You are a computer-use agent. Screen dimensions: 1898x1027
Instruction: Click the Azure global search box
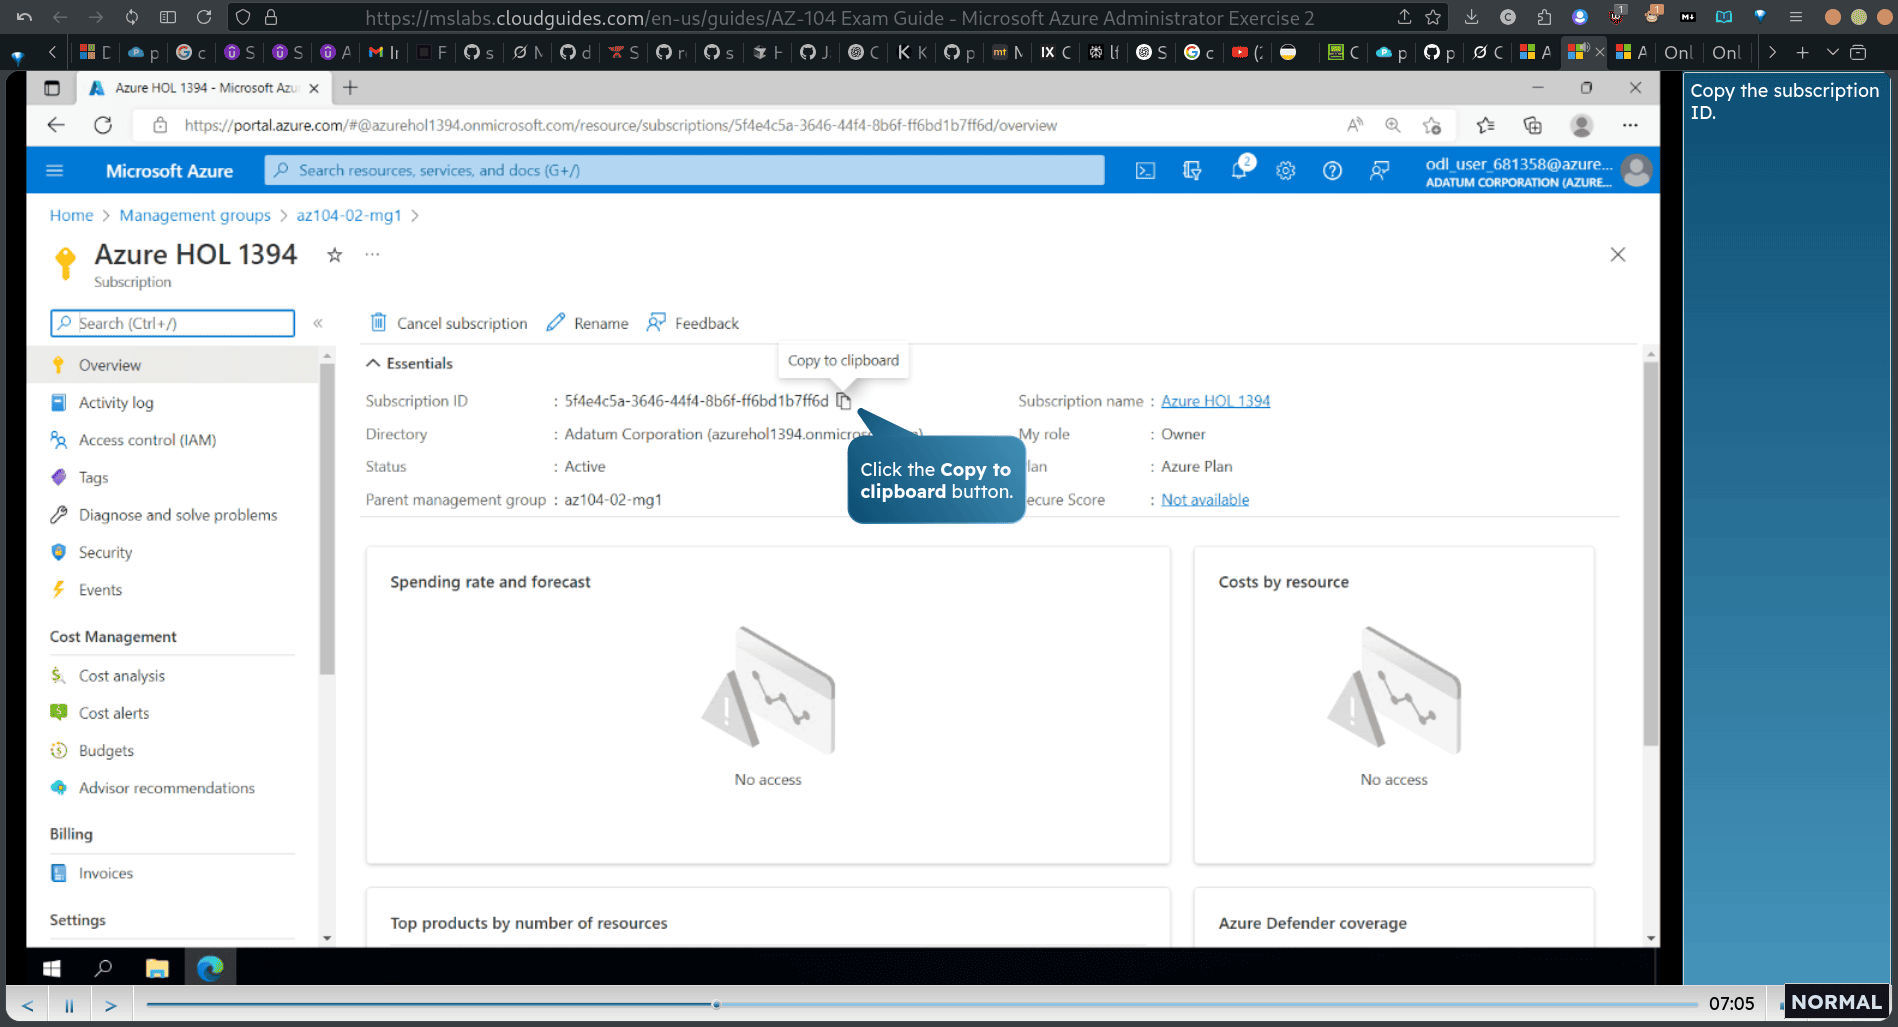pos(685,170)
